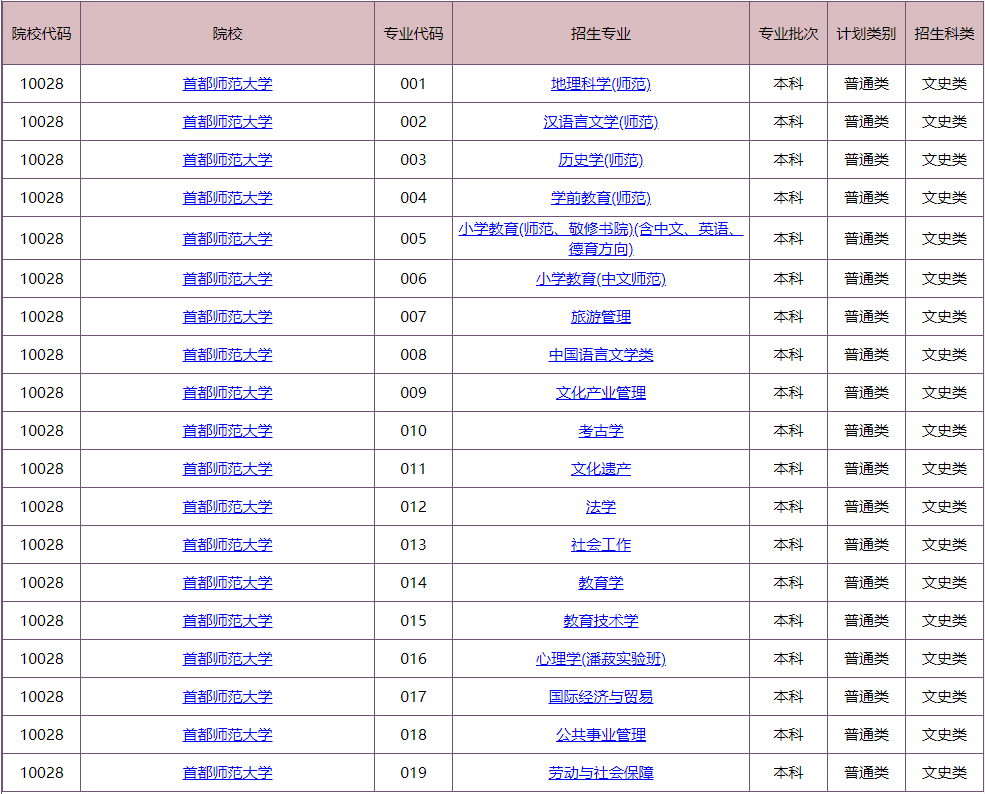
Task: Open the 中国语言文学类 major link
Action: pyautogui.click(x=601, y=355)
